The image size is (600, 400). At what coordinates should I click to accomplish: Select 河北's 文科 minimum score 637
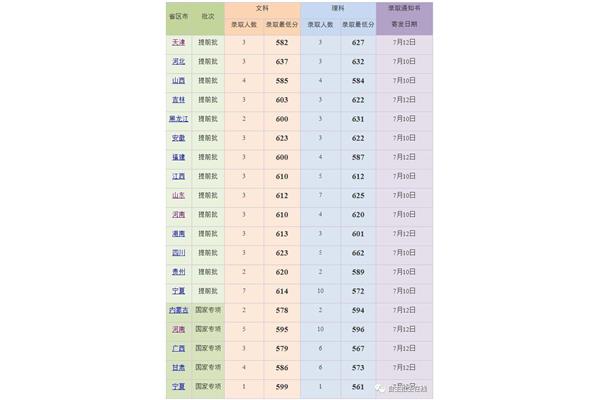tap(282, 62)
